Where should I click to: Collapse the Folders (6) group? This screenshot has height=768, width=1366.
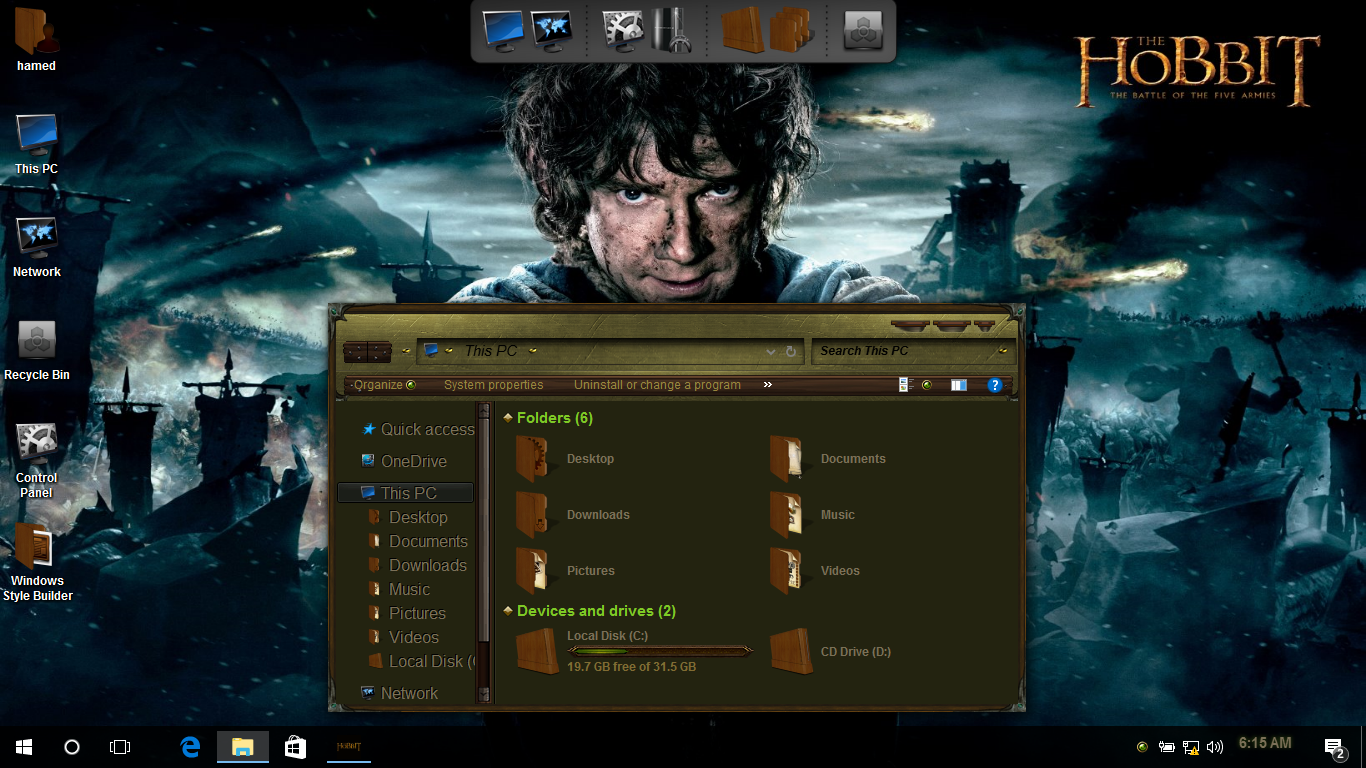[x=508, y=418]
